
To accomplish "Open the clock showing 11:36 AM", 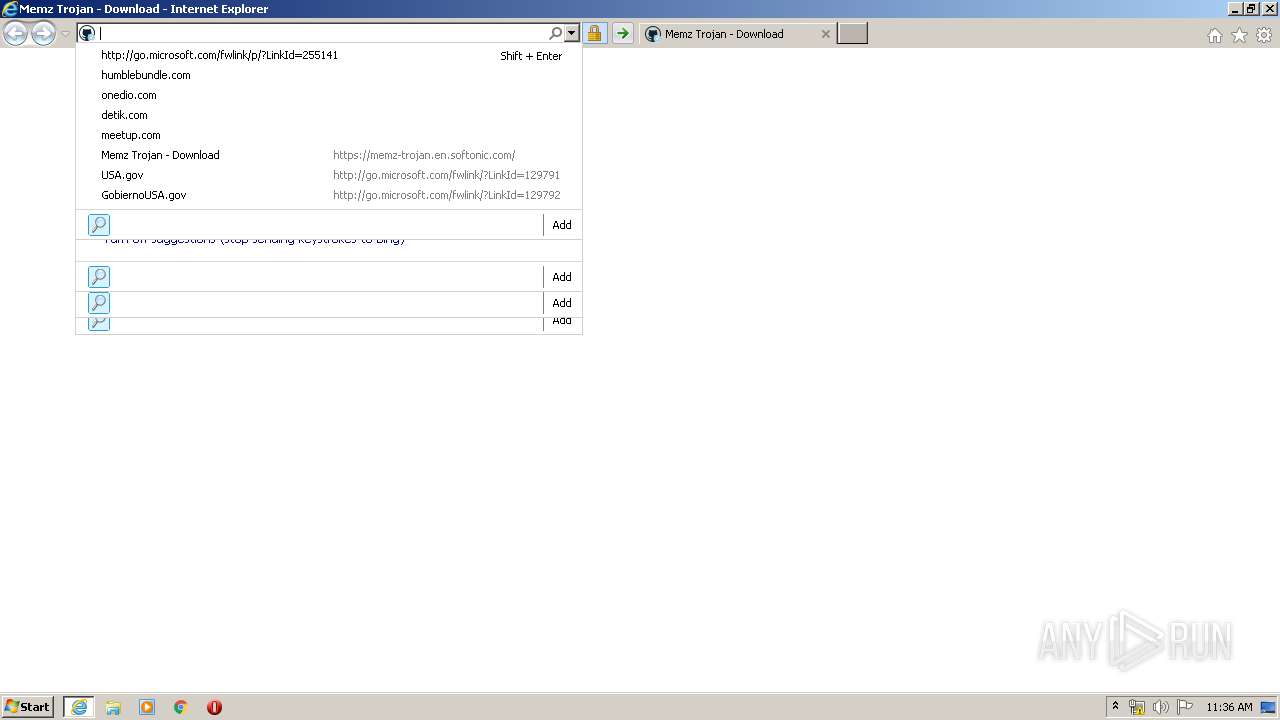I will 1229,707.
